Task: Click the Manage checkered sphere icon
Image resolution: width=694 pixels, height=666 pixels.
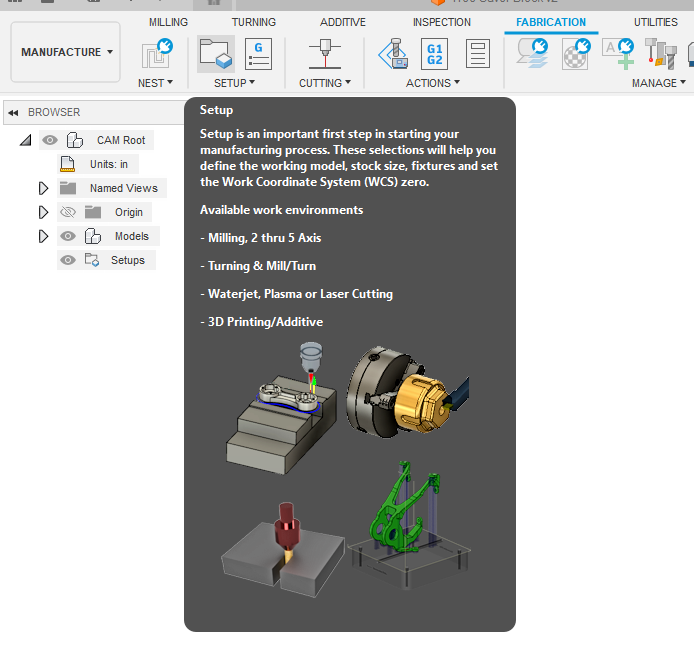Action: pos(576,54)
